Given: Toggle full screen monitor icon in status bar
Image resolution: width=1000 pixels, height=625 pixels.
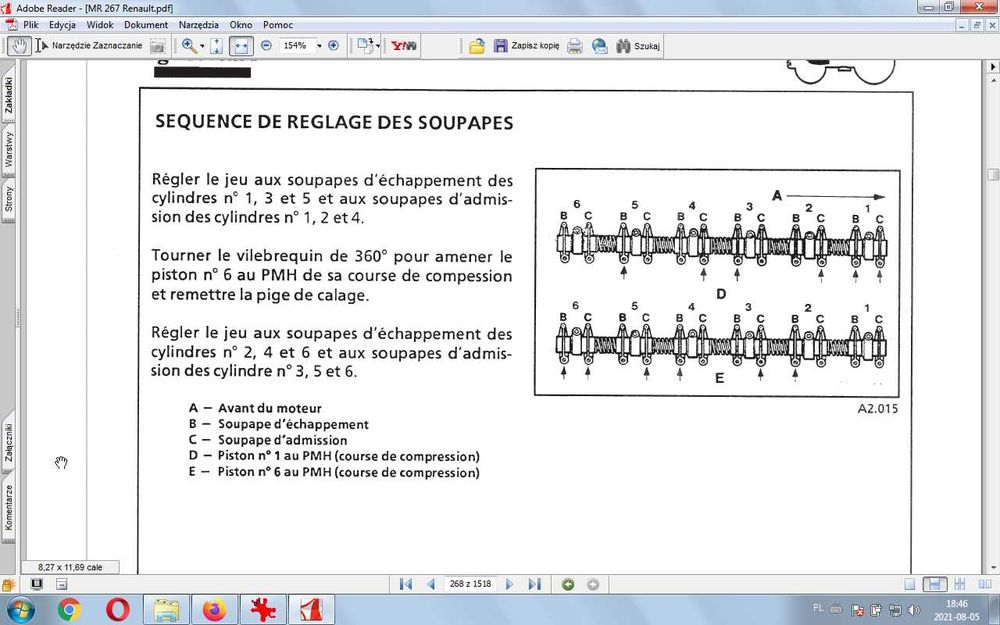Looking at the screenshot, I should (37, 584).
